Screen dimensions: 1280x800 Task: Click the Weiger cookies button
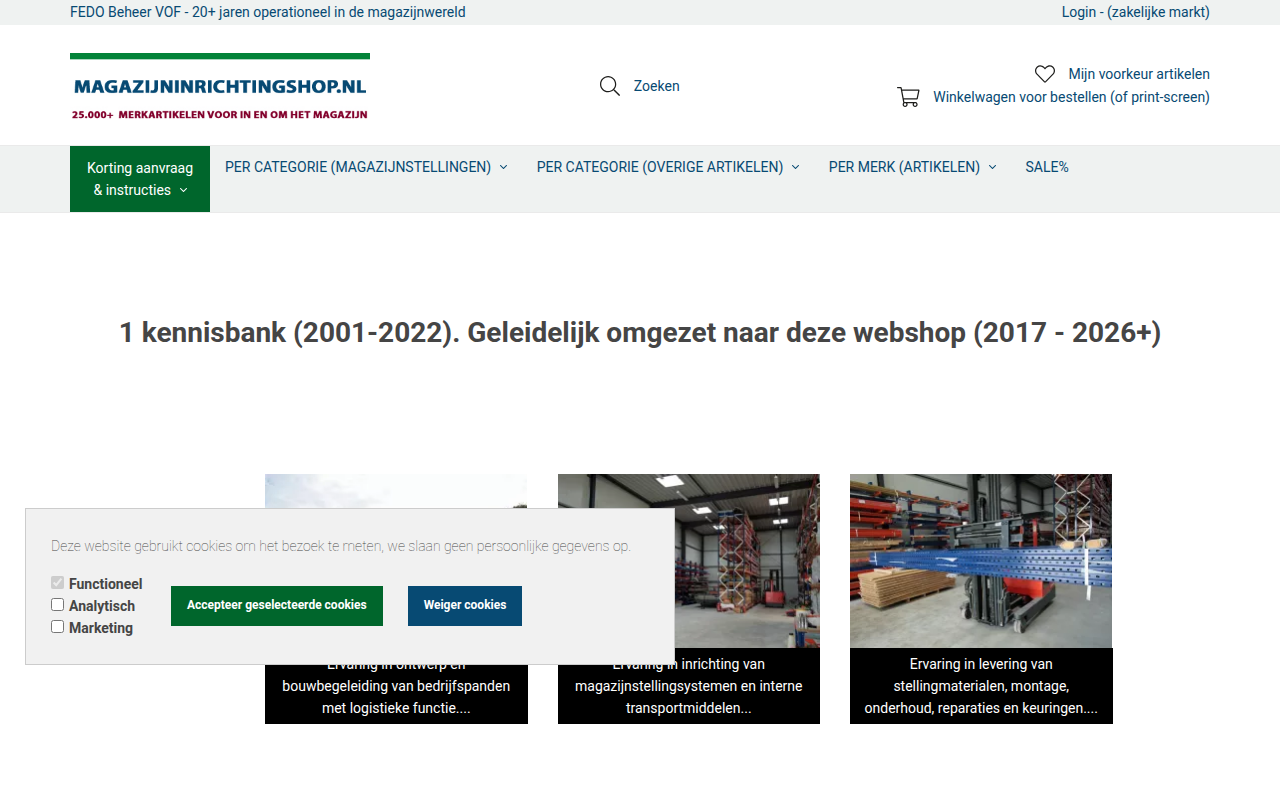pyautogui.click(x=465, y=606)
